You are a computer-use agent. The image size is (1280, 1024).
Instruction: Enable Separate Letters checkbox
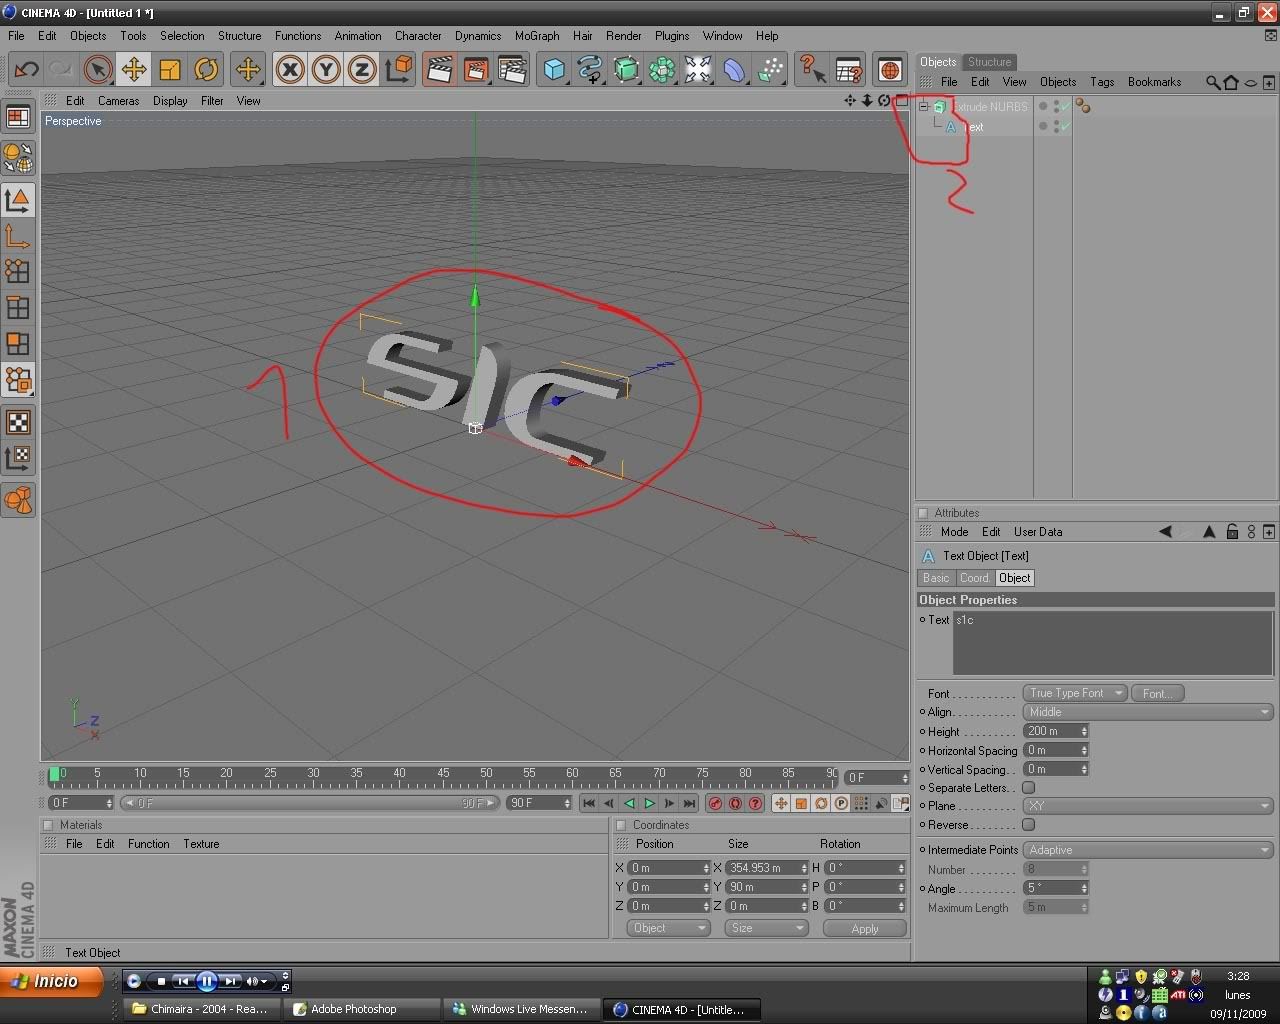point(1028,788)
